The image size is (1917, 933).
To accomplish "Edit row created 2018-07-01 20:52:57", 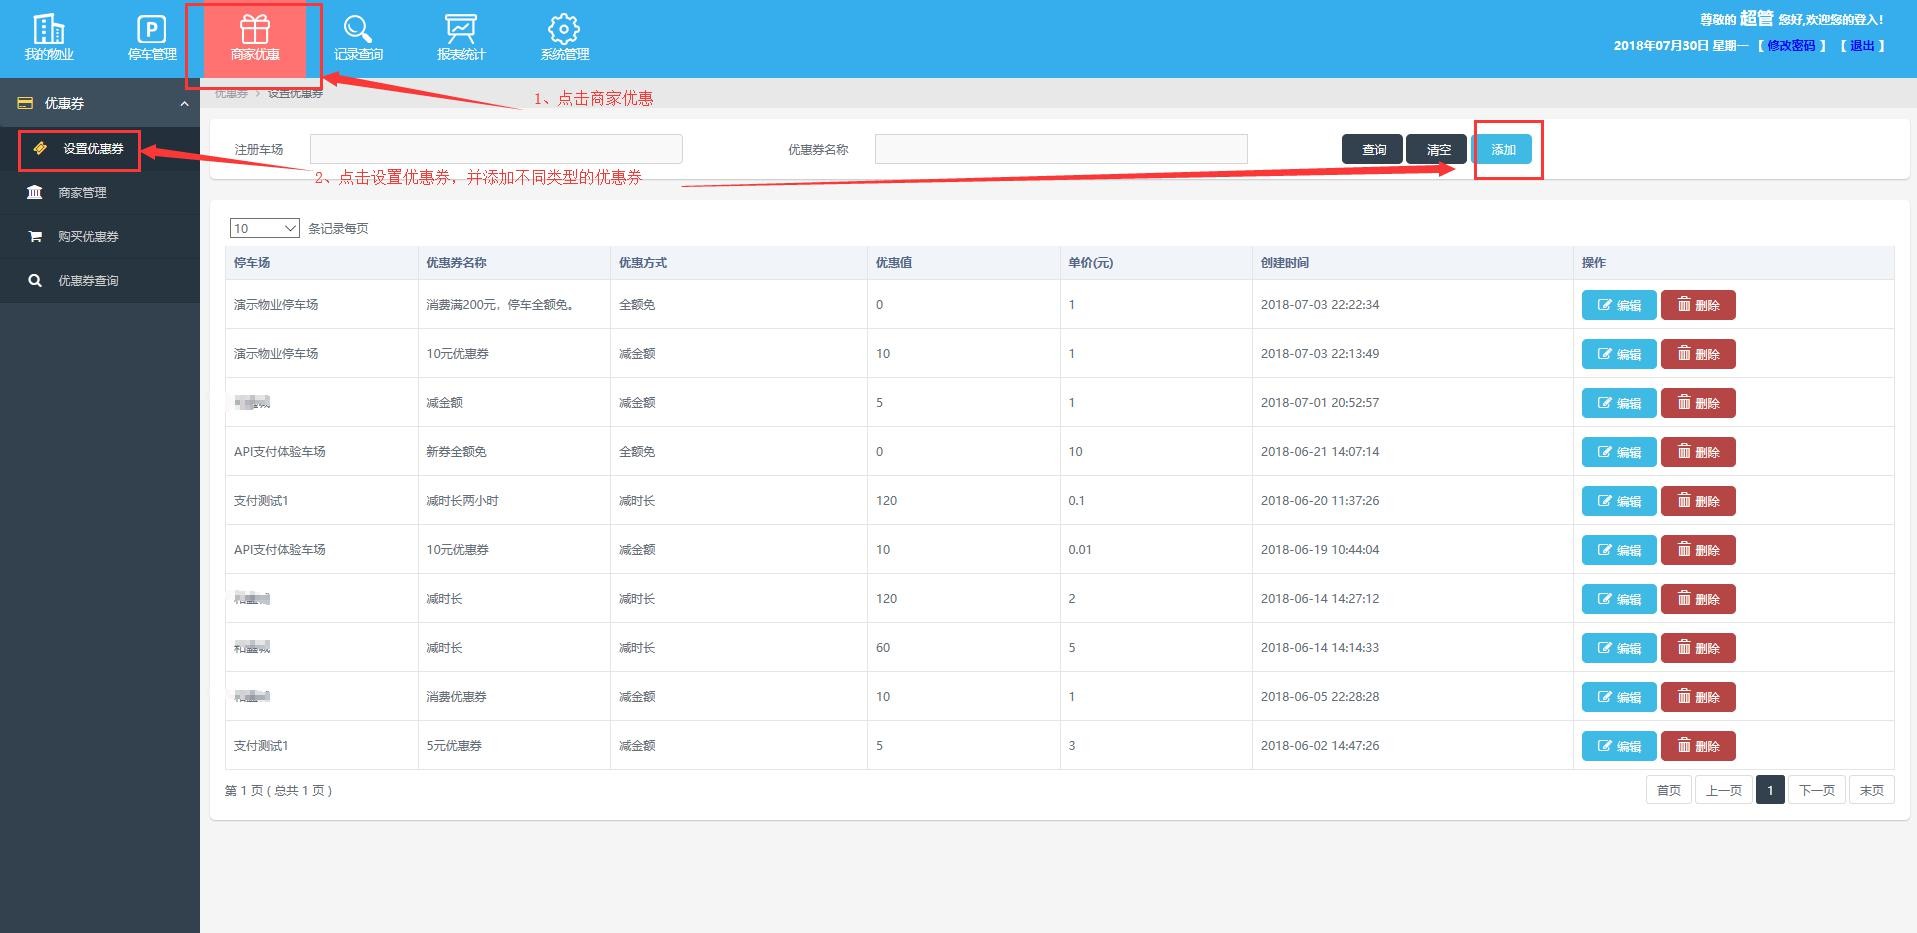I will (1619, 403).
